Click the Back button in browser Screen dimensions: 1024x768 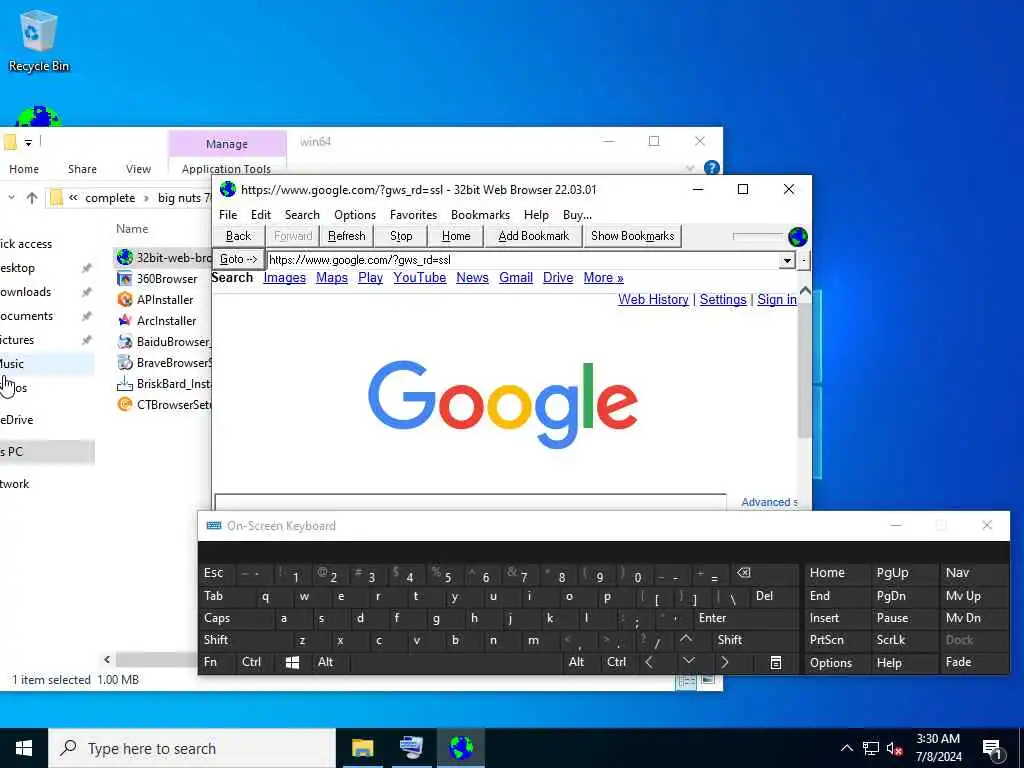(238, 236)
